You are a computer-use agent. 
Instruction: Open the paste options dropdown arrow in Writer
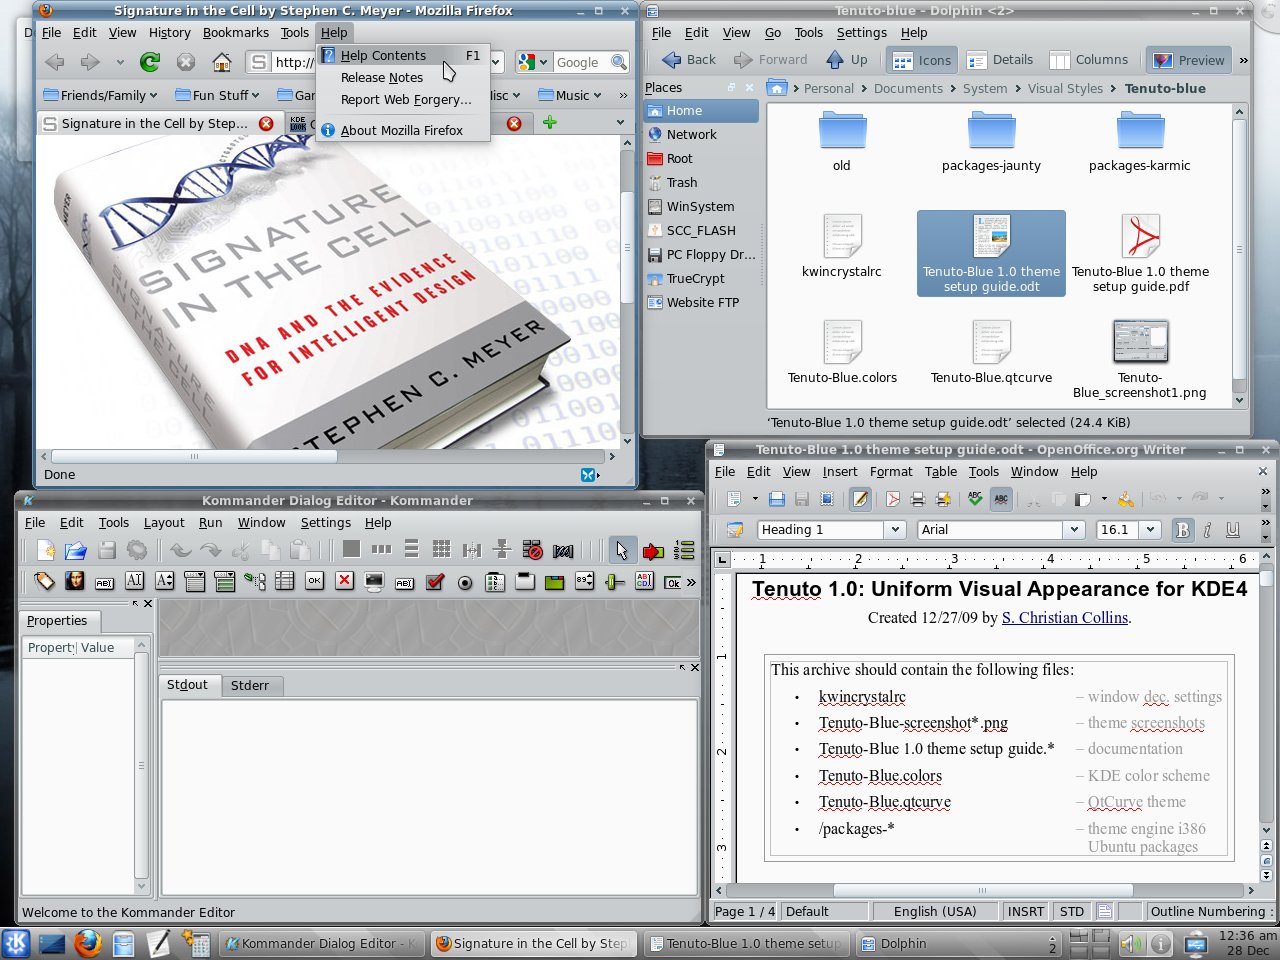pyautogui.click(x=1104, y=498)
